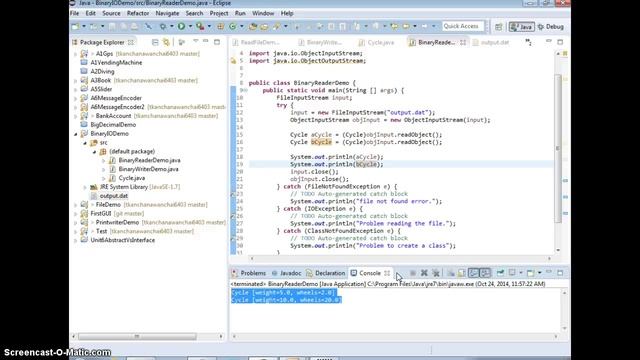Collapse the BinaryIODemo project
This screenshot has width=640, height=360.
[x=76, y=134]
